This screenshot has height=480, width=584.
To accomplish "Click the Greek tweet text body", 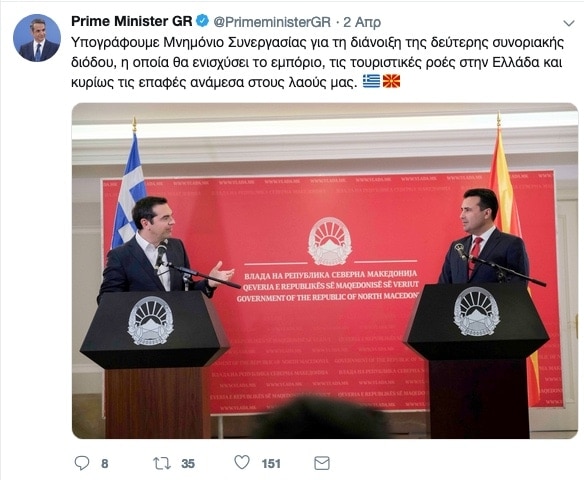I will [317, 62].
